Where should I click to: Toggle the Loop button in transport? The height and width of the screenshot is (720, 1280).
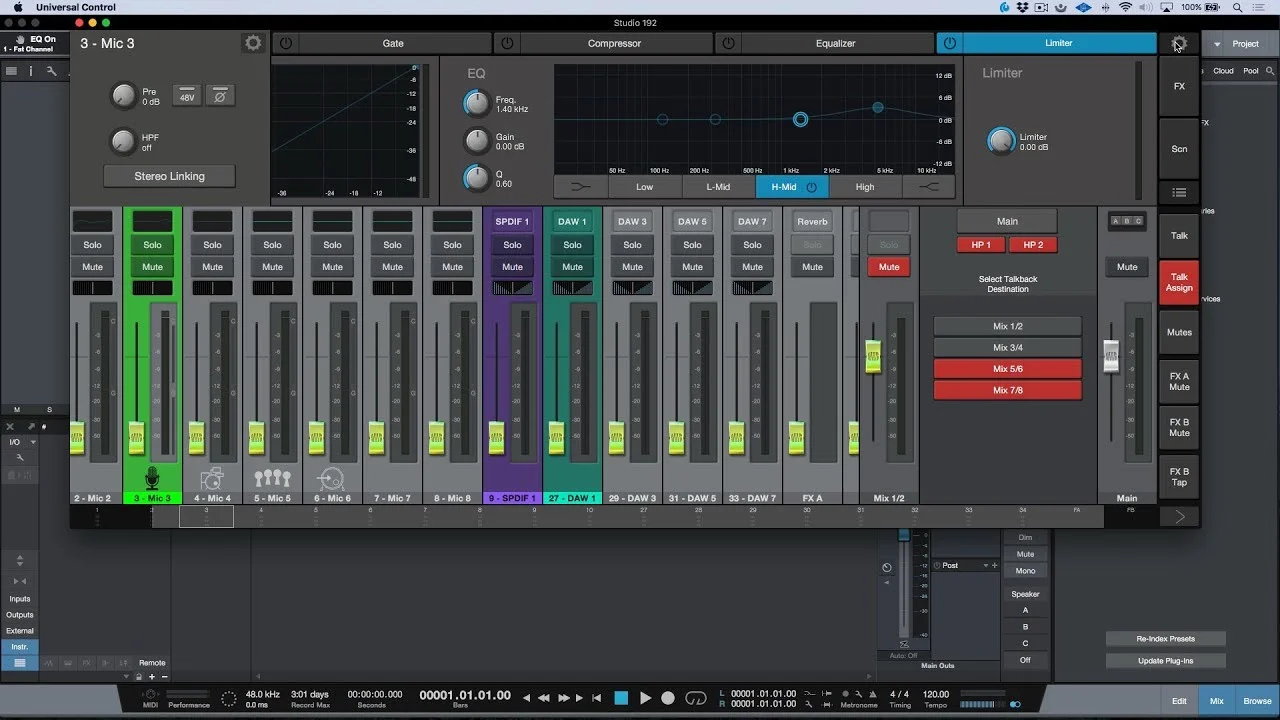click(x=696, y=698)
